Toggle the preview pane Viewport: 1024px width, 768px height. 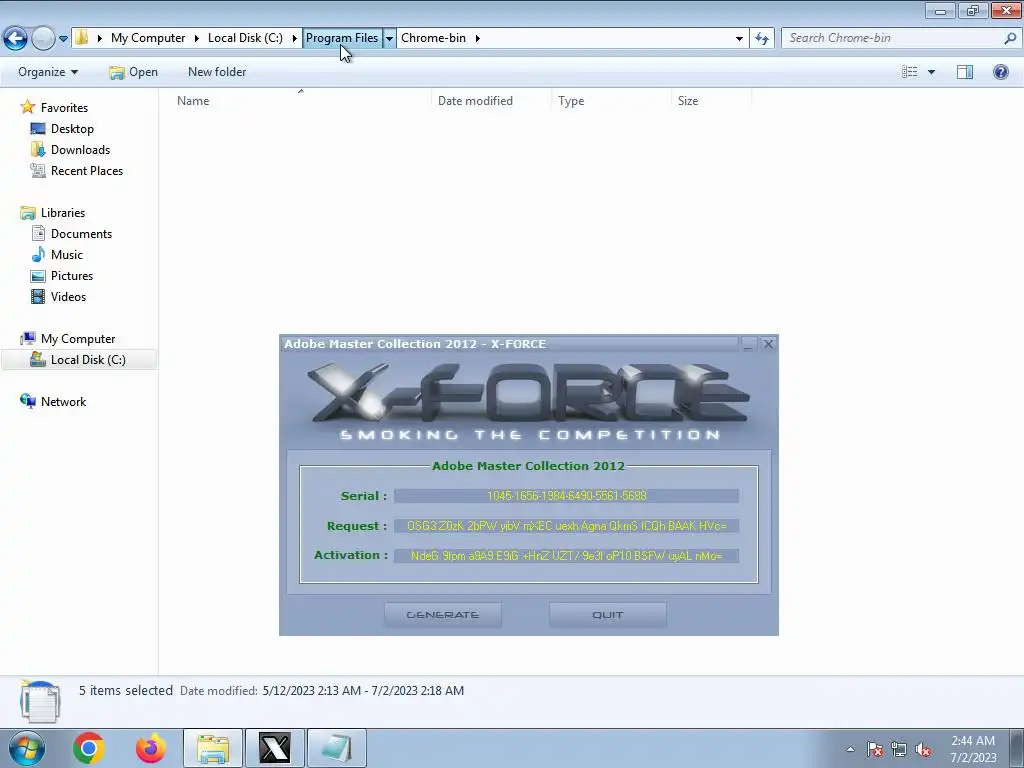[965, 72]
